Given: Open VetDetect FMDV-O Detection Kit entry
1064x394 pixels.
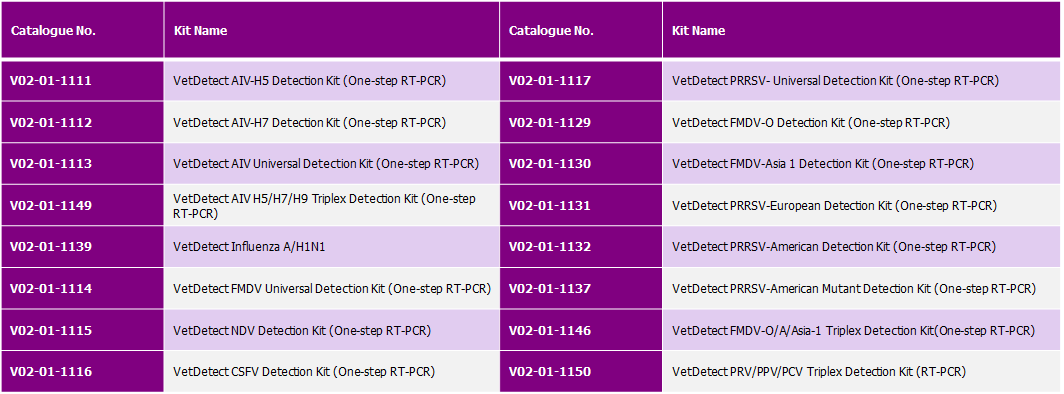Looking at the screenshot, I should [811, 123].
